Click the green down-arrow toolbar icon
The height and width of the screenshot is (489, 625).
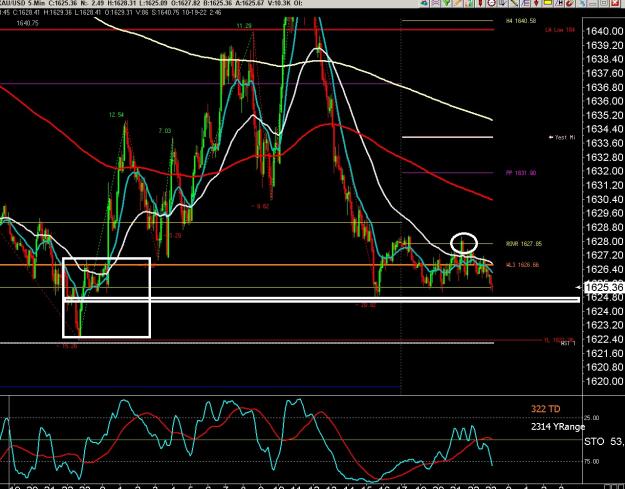446,3
